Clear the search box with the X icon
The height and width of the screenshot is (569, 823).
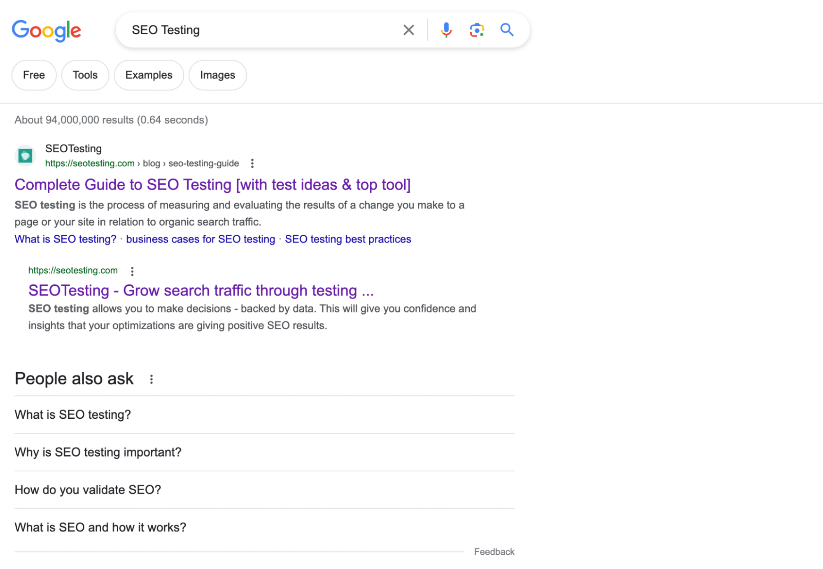tap(408, 30)
